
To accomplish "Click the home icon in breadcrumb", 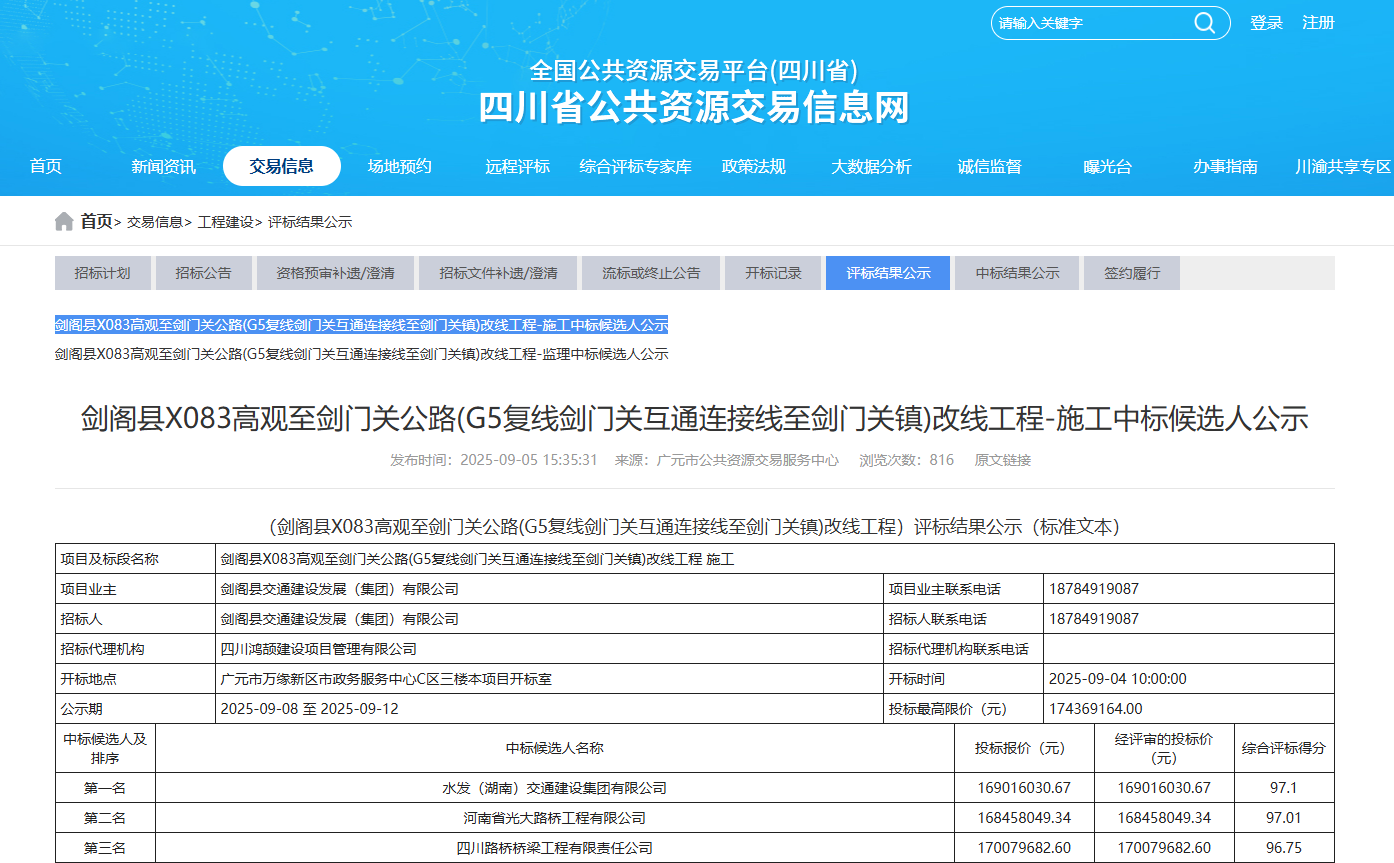I will point(64,220).
